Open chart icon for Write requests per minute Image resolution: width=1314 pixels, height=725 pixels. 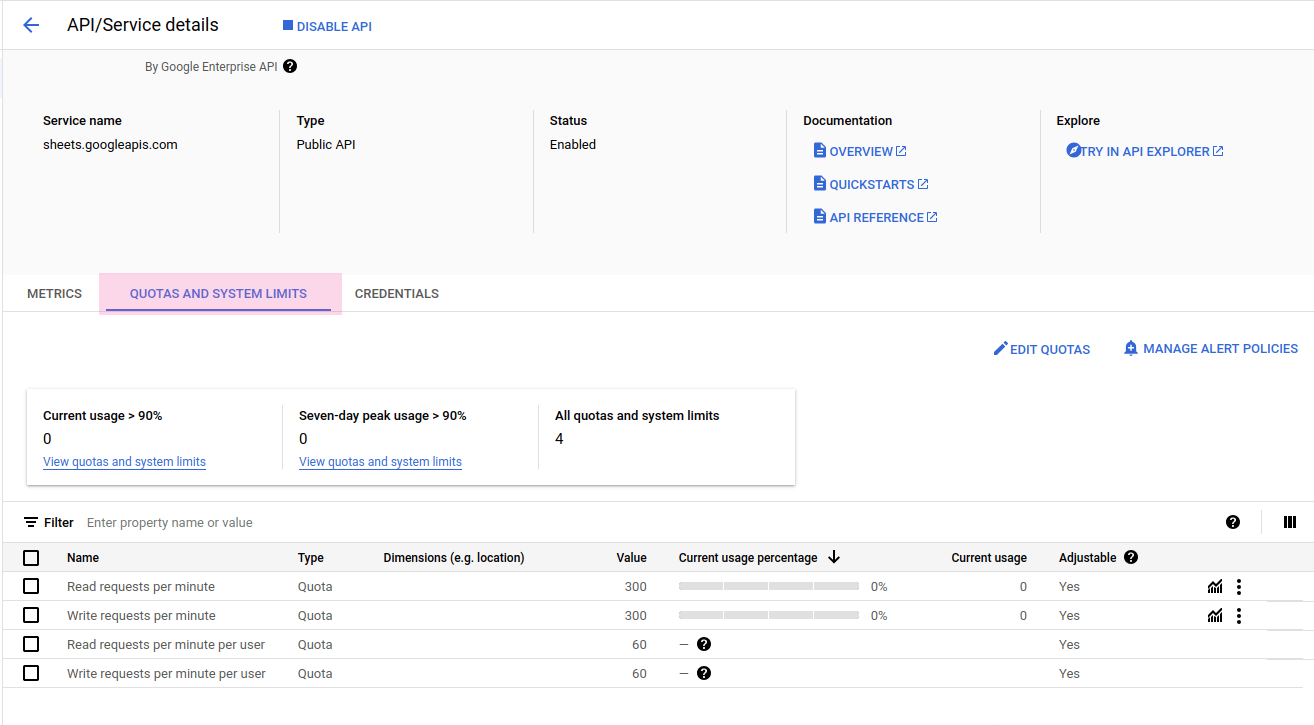tap(1215, 616)
